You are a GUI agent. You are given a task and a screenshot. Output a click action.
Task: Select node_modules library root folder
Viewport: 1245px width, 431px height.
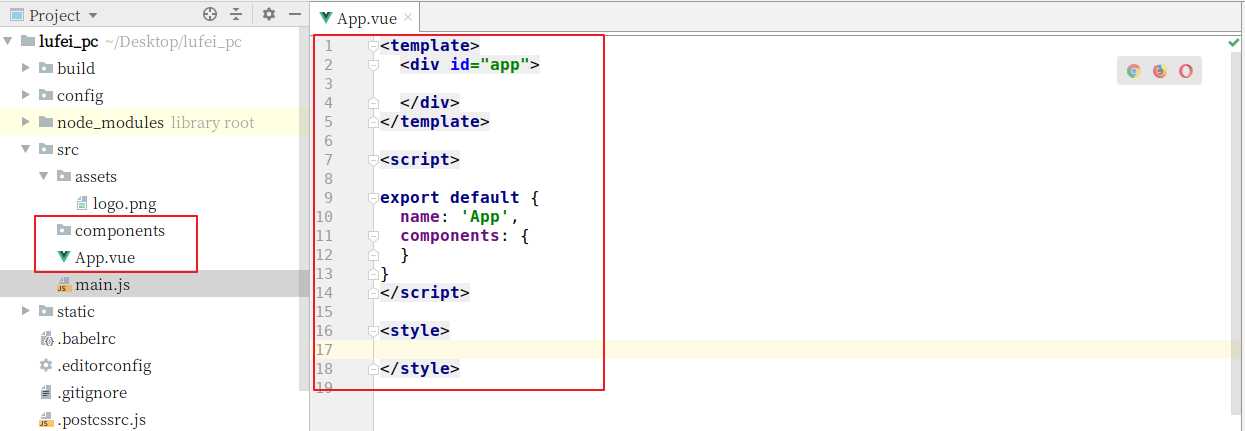point(147,123)
